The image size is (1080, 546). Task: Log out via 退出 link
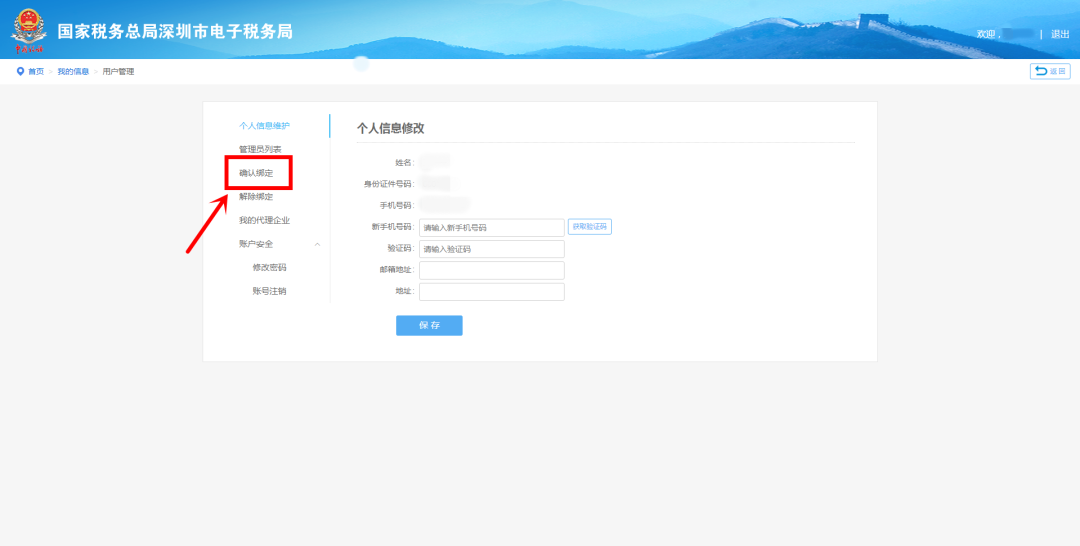pos(1060,34)
